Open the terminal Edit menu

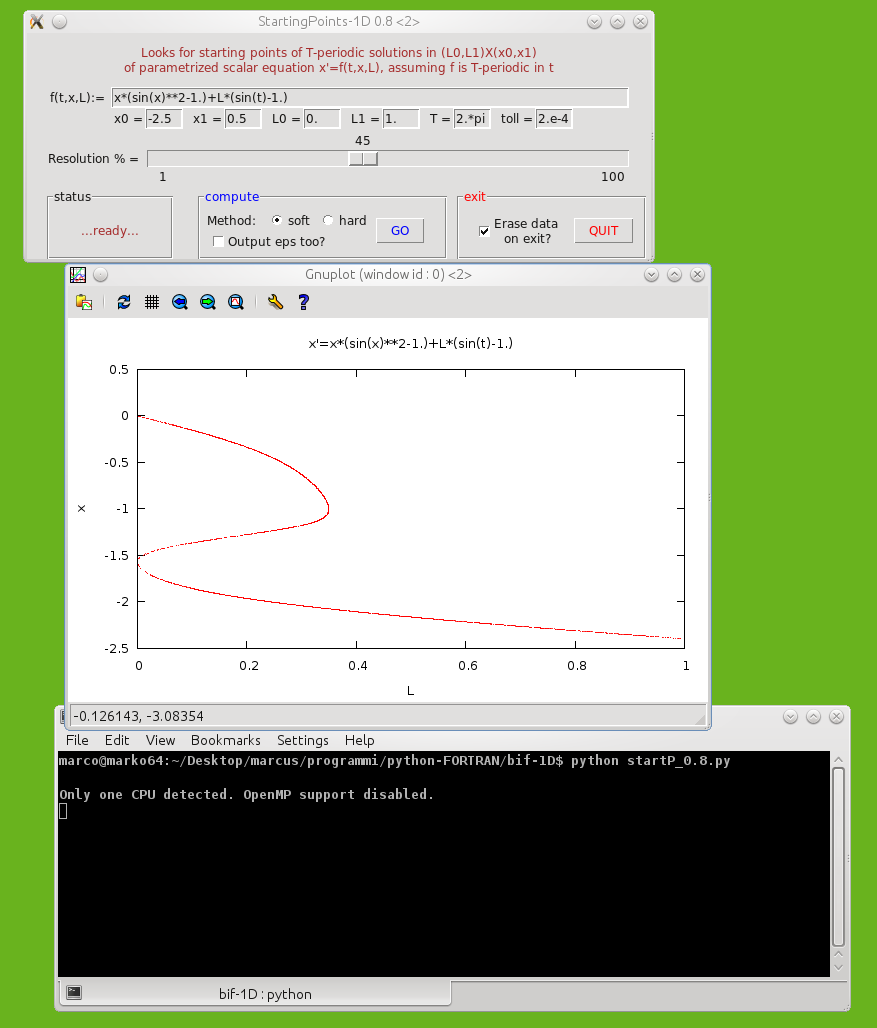117,740
